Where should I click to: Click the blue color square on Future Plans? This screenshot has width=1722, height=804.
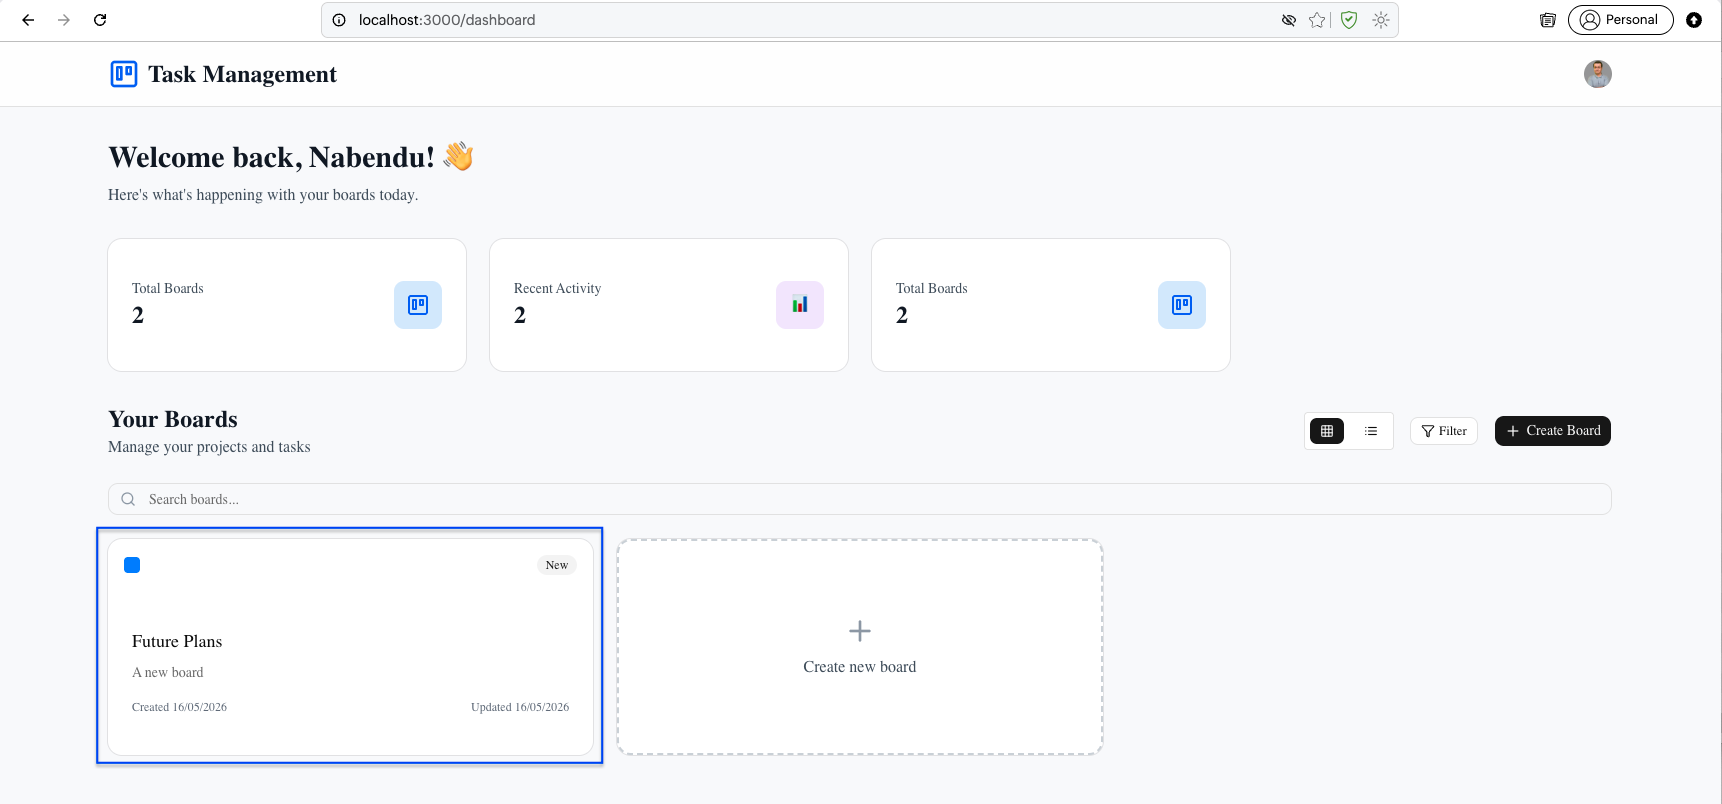pos(132,565)
